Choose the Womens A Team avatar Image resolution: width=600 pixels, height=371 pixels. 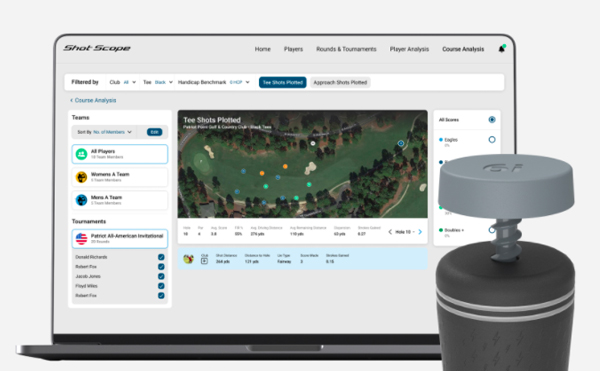pyautogui.click(x=81, y=177)
